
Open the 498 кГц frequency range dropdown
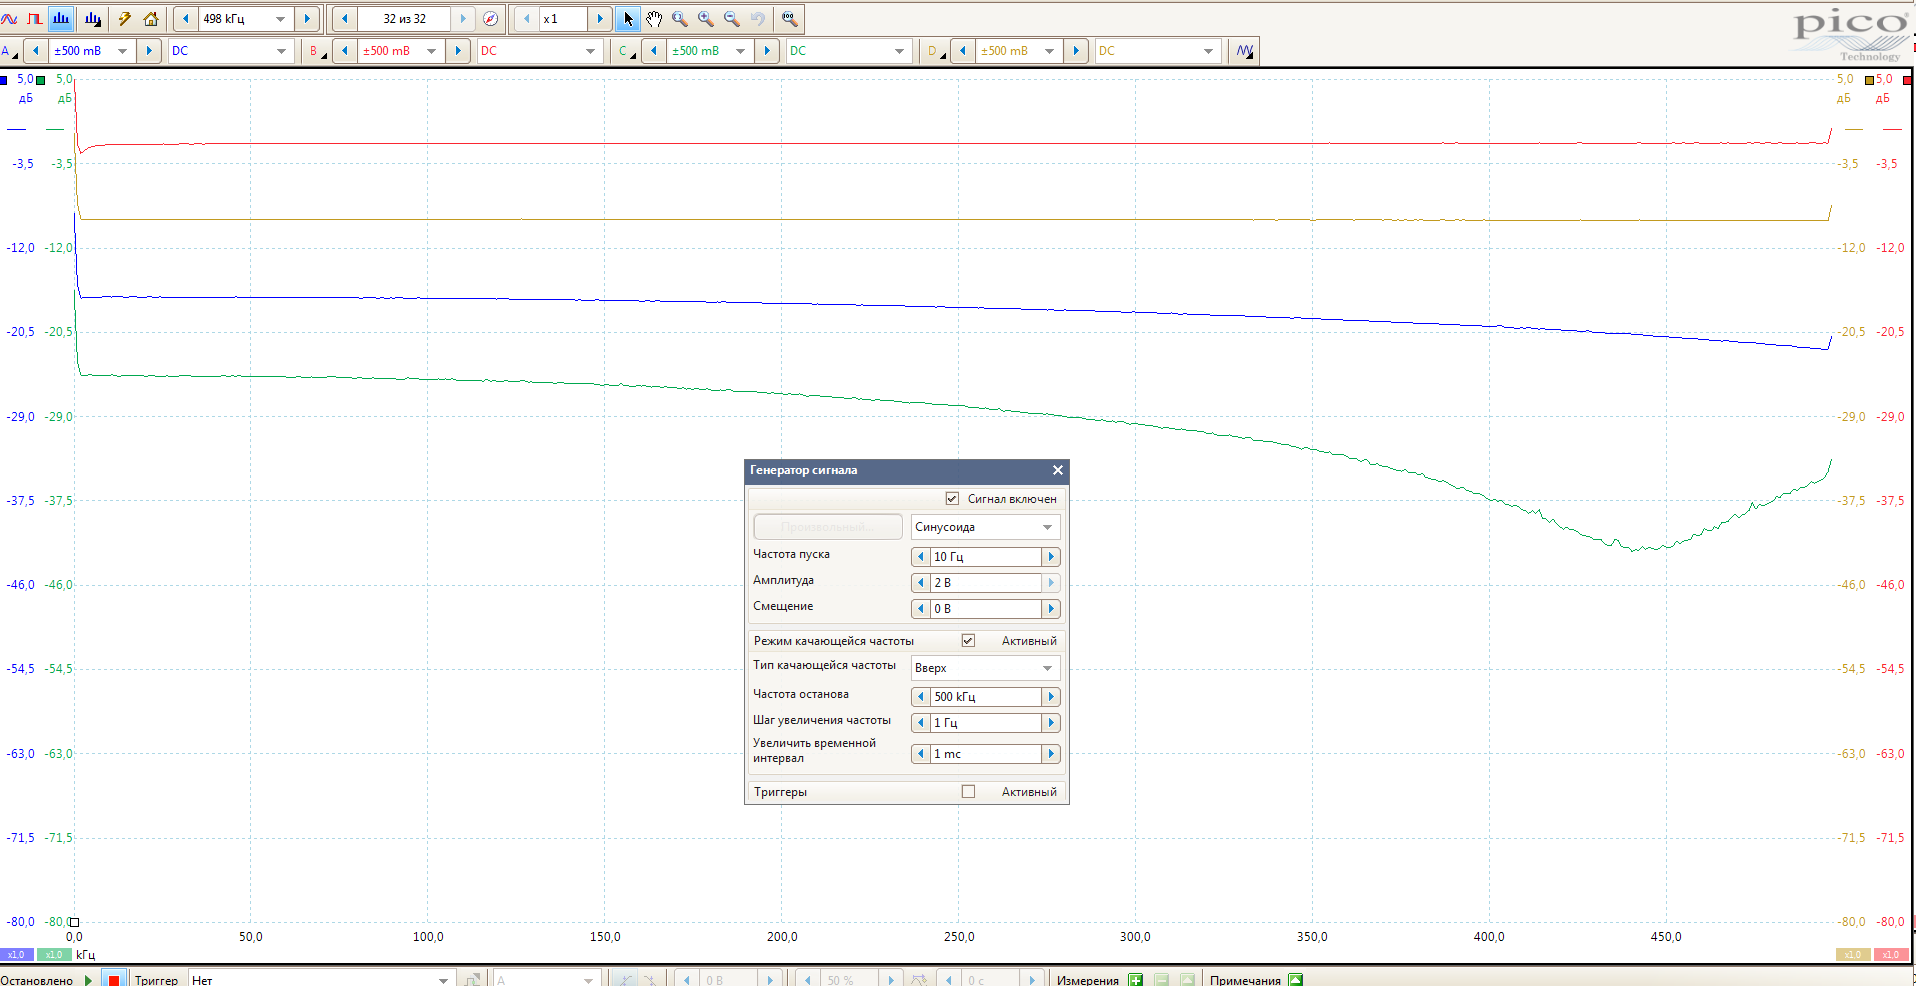click(280, 19)
